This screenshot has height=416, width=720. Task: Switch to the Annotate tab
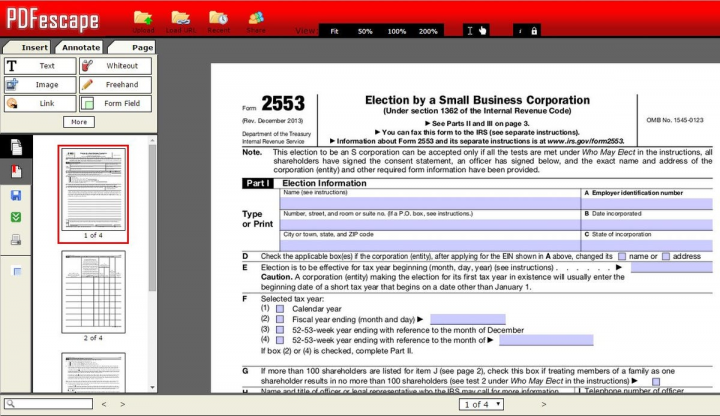pos(80,47)
